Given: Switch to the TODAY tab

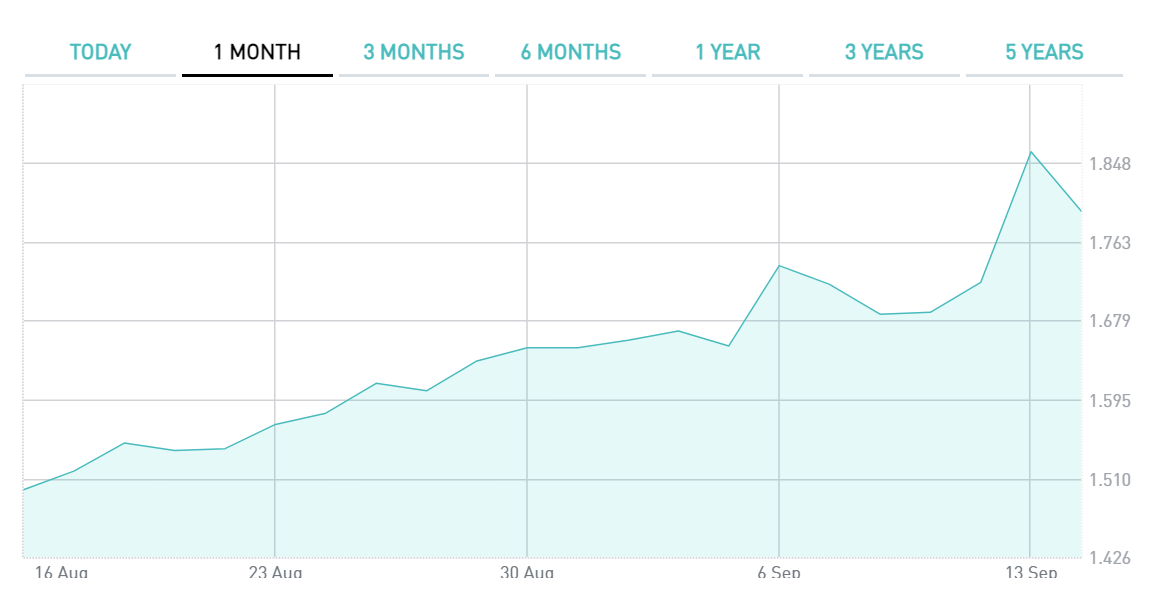Looking at the screenshot, I should point(100,52).
